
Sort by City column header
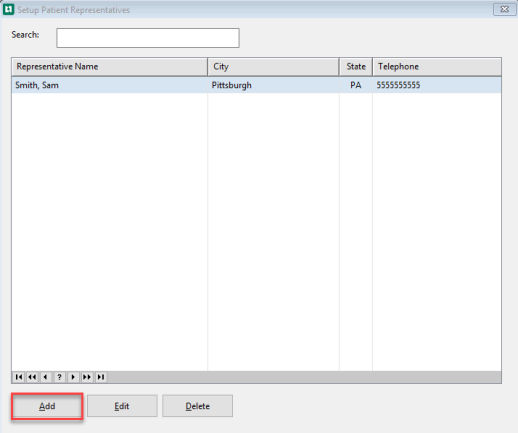coord(273,67)
